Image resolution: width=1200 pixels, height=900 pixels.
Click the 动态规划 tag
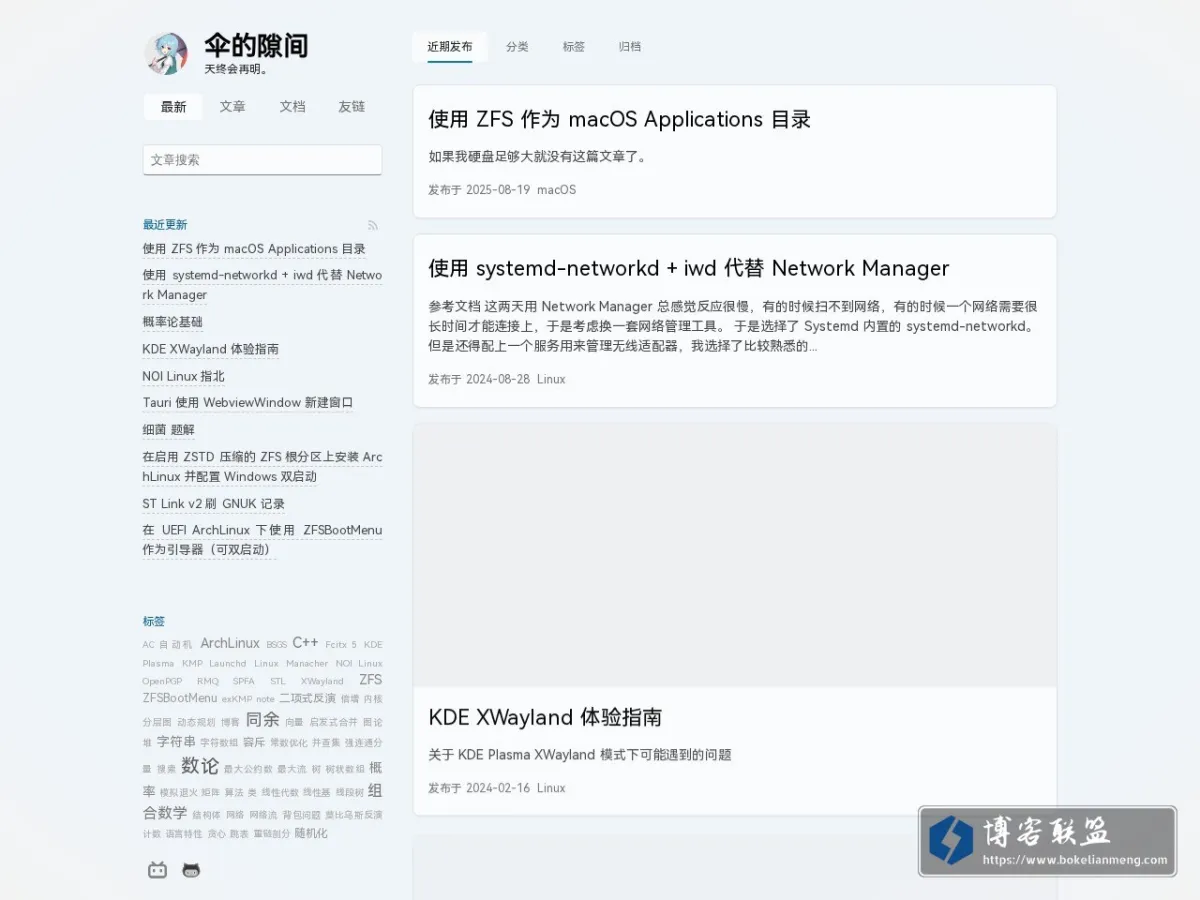click(196, 722)
